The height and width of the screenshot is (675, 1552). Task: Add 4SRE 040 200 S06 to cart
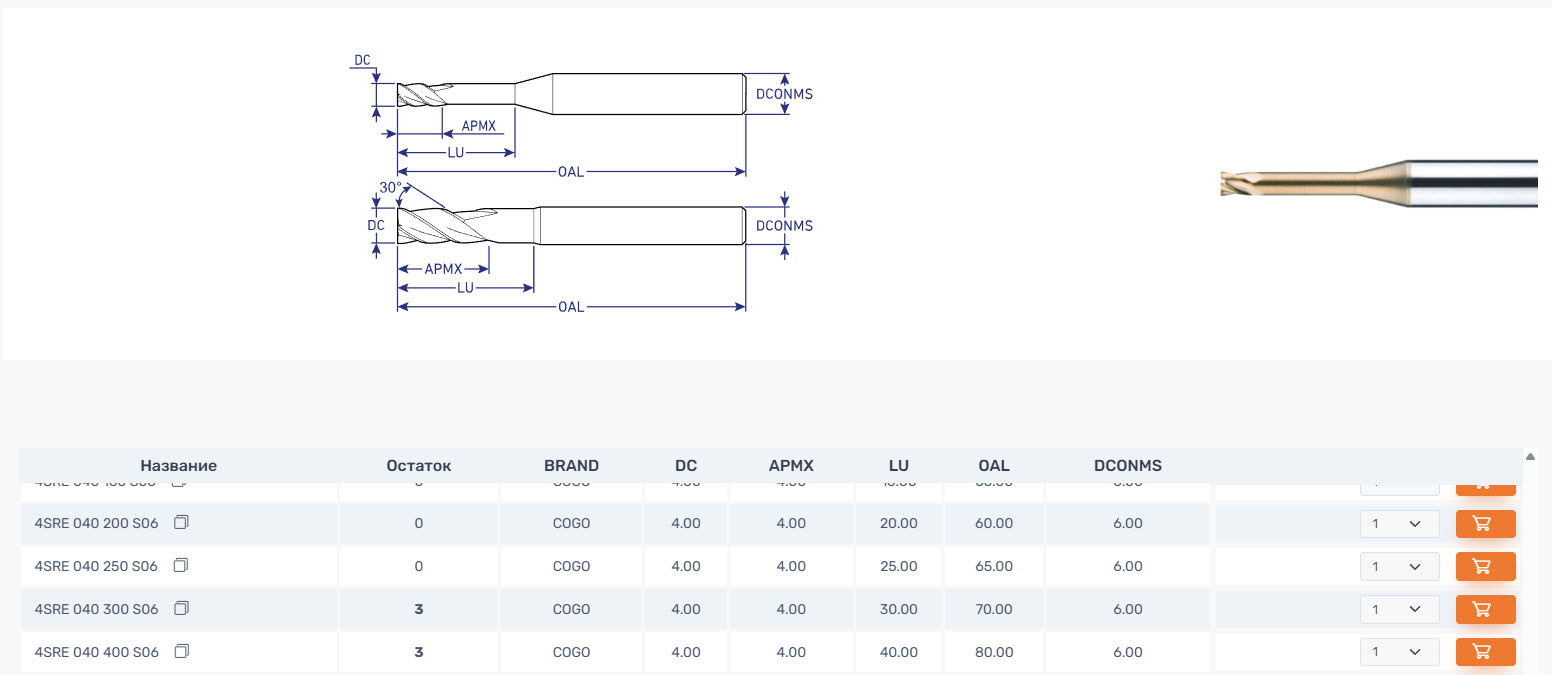(1485, 524)
